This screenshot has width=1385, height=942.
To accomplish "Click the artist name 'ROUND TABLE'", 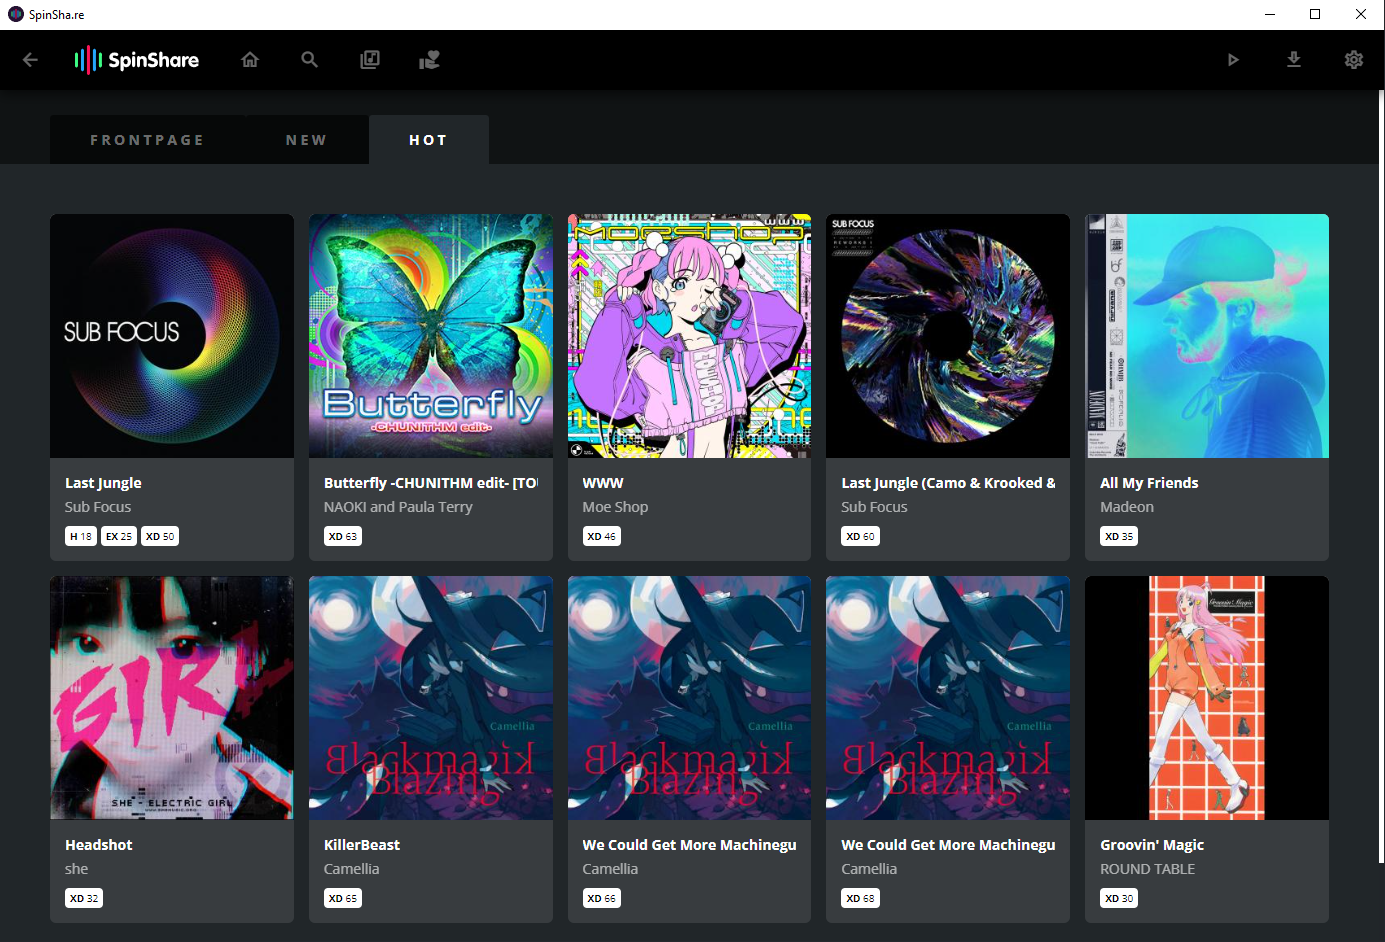I will point(1148,869).
